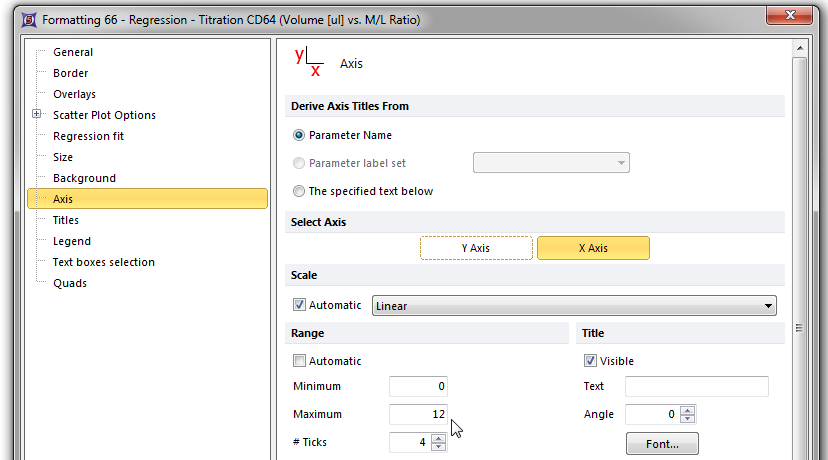Click the Title Text input field

pyautogui.click(x=696, y=386)
